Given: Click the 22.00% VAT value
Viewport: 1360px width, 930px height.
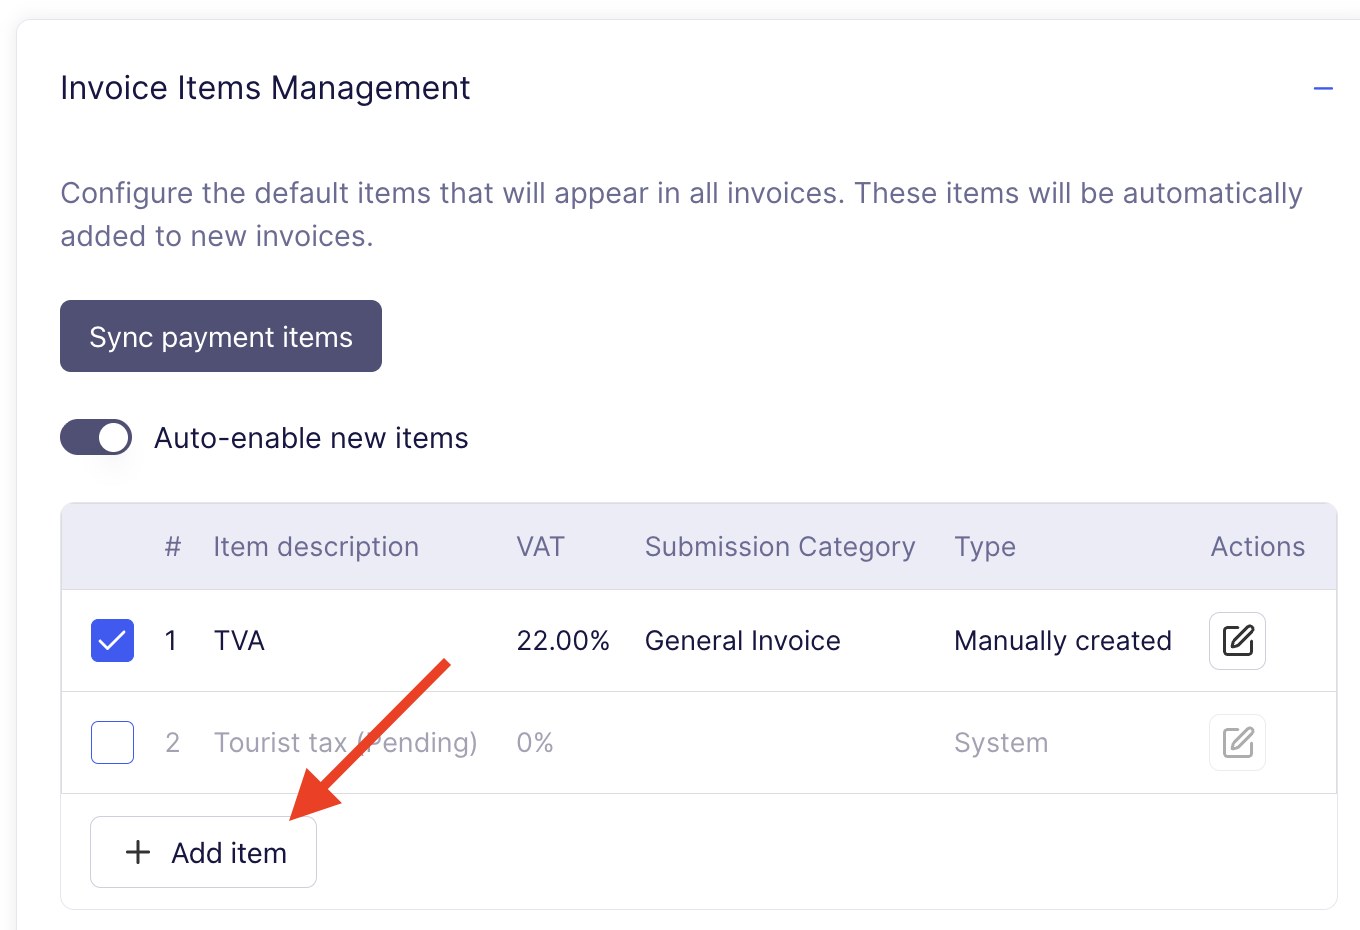Looking at the screenshot, I should 563,641.
